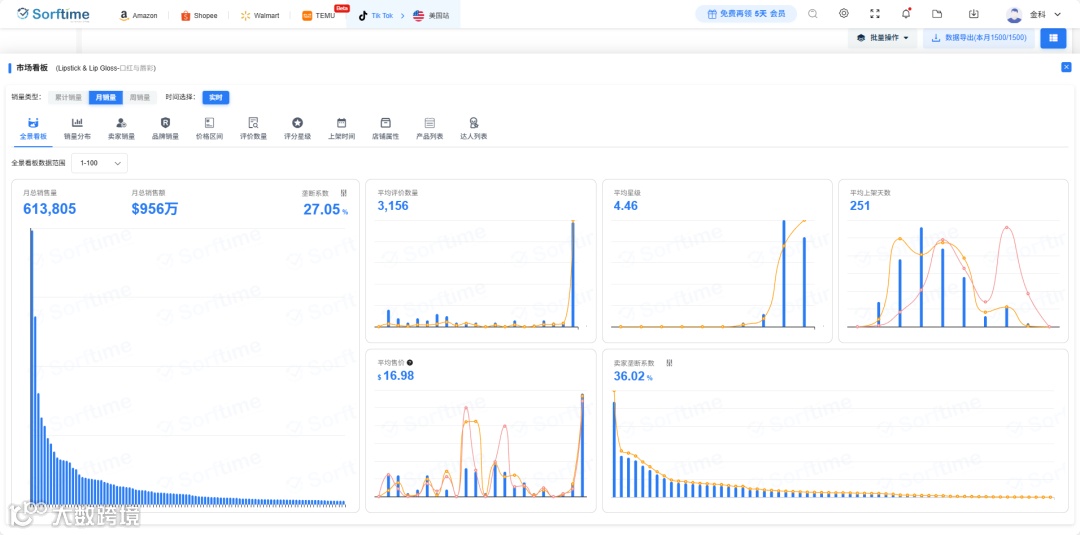Close the 市场看板 panel
This screenshot has height=535, width=1080.
(1066, 67)
